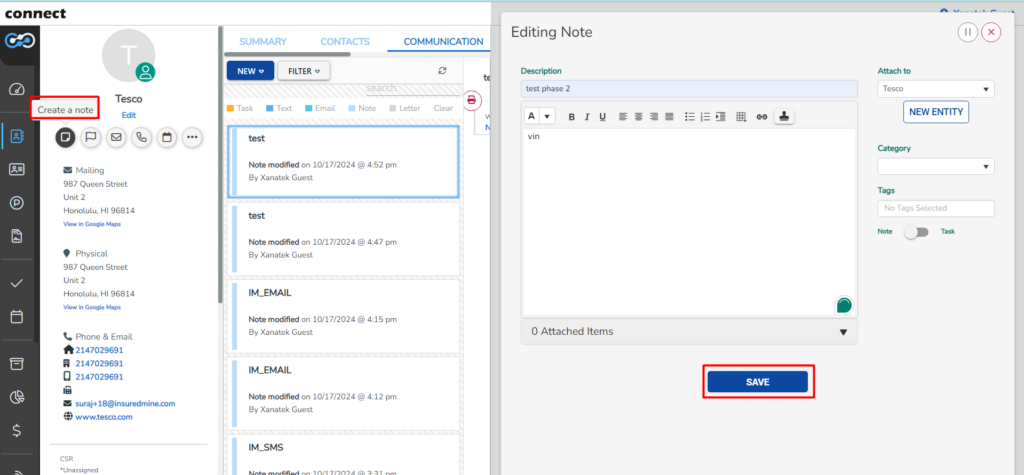Click the Tags selection field
The image size is (1024, 475).
tap(936, 208)
